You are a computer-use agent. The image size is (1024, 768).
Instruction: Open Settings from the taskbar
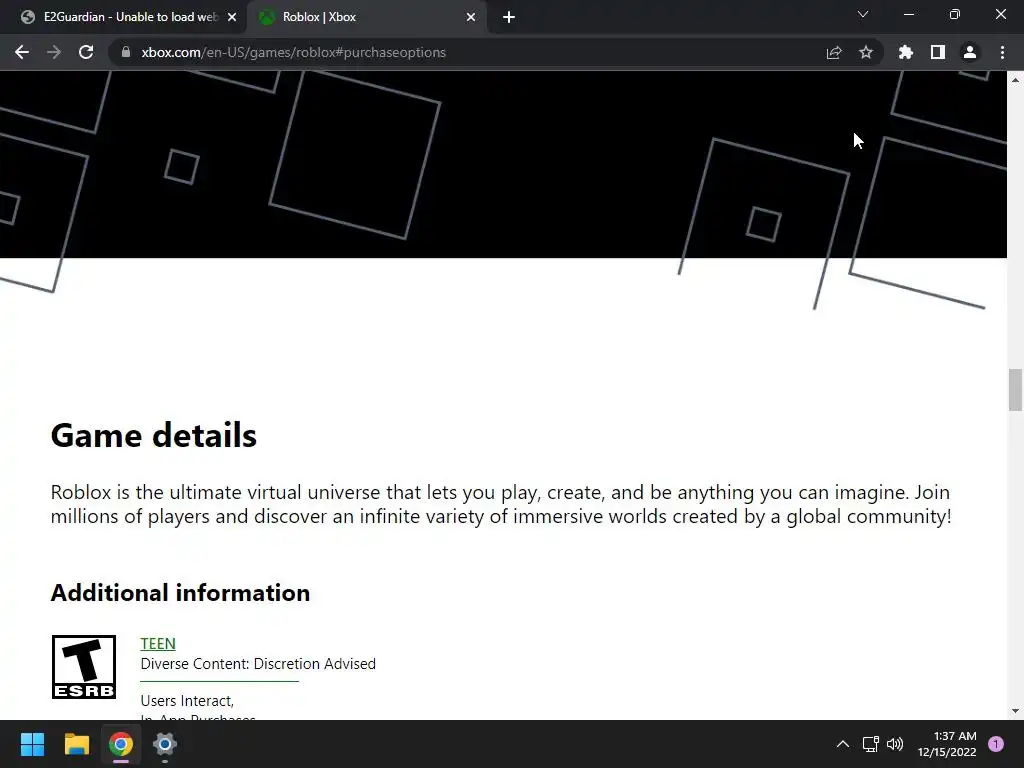165,744
